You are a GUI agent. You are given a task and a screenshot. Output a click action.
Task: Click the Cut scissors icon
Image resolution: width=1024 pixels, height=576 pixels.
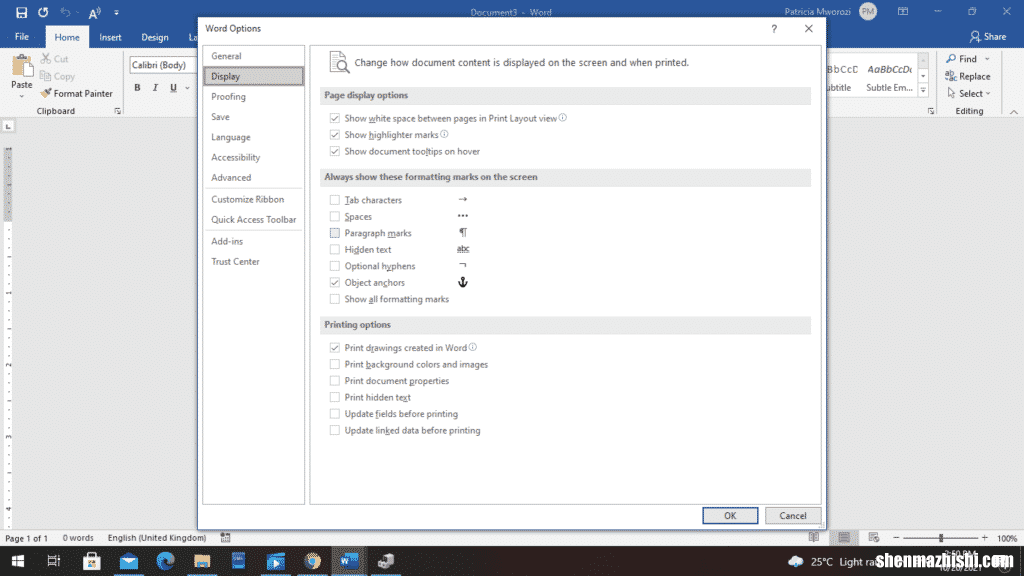(x=46, y=59)
